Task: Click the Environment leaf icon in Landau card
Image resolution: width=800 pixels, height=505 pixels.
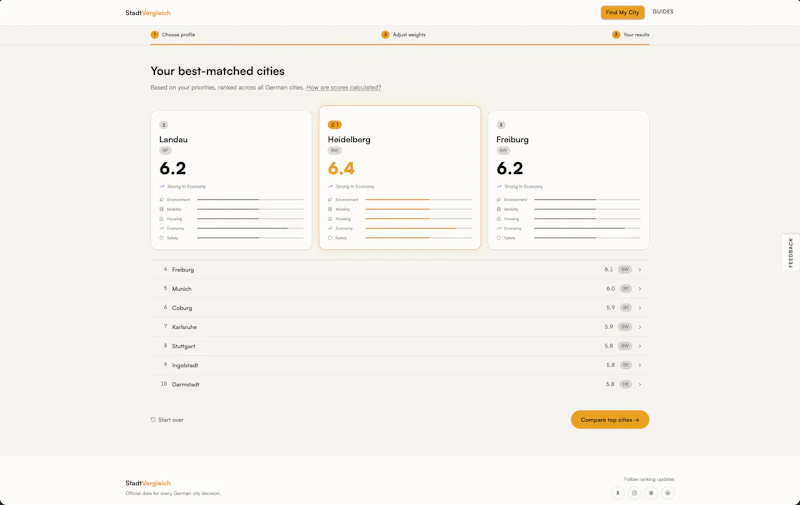Action: [162, 199]
